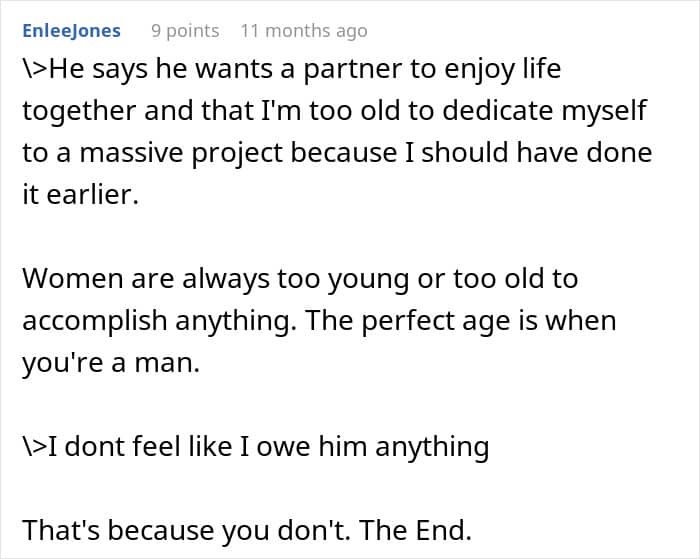Click the line starting "to a massive project"
Image resolution: width=700 pixels, height=559 pixels.
click(x=337, y=152)
